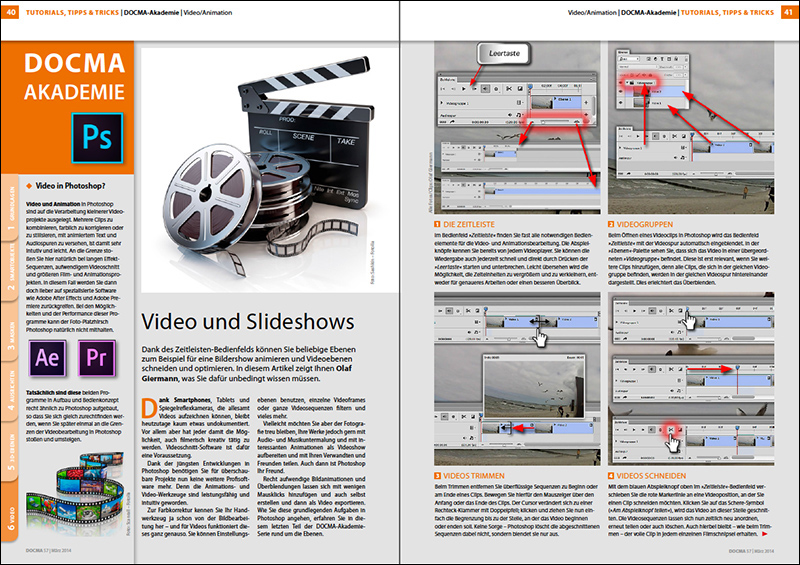800x565 pixels.
Task: Click settings gear in step 1 top timeline
Action: point(496,89)
